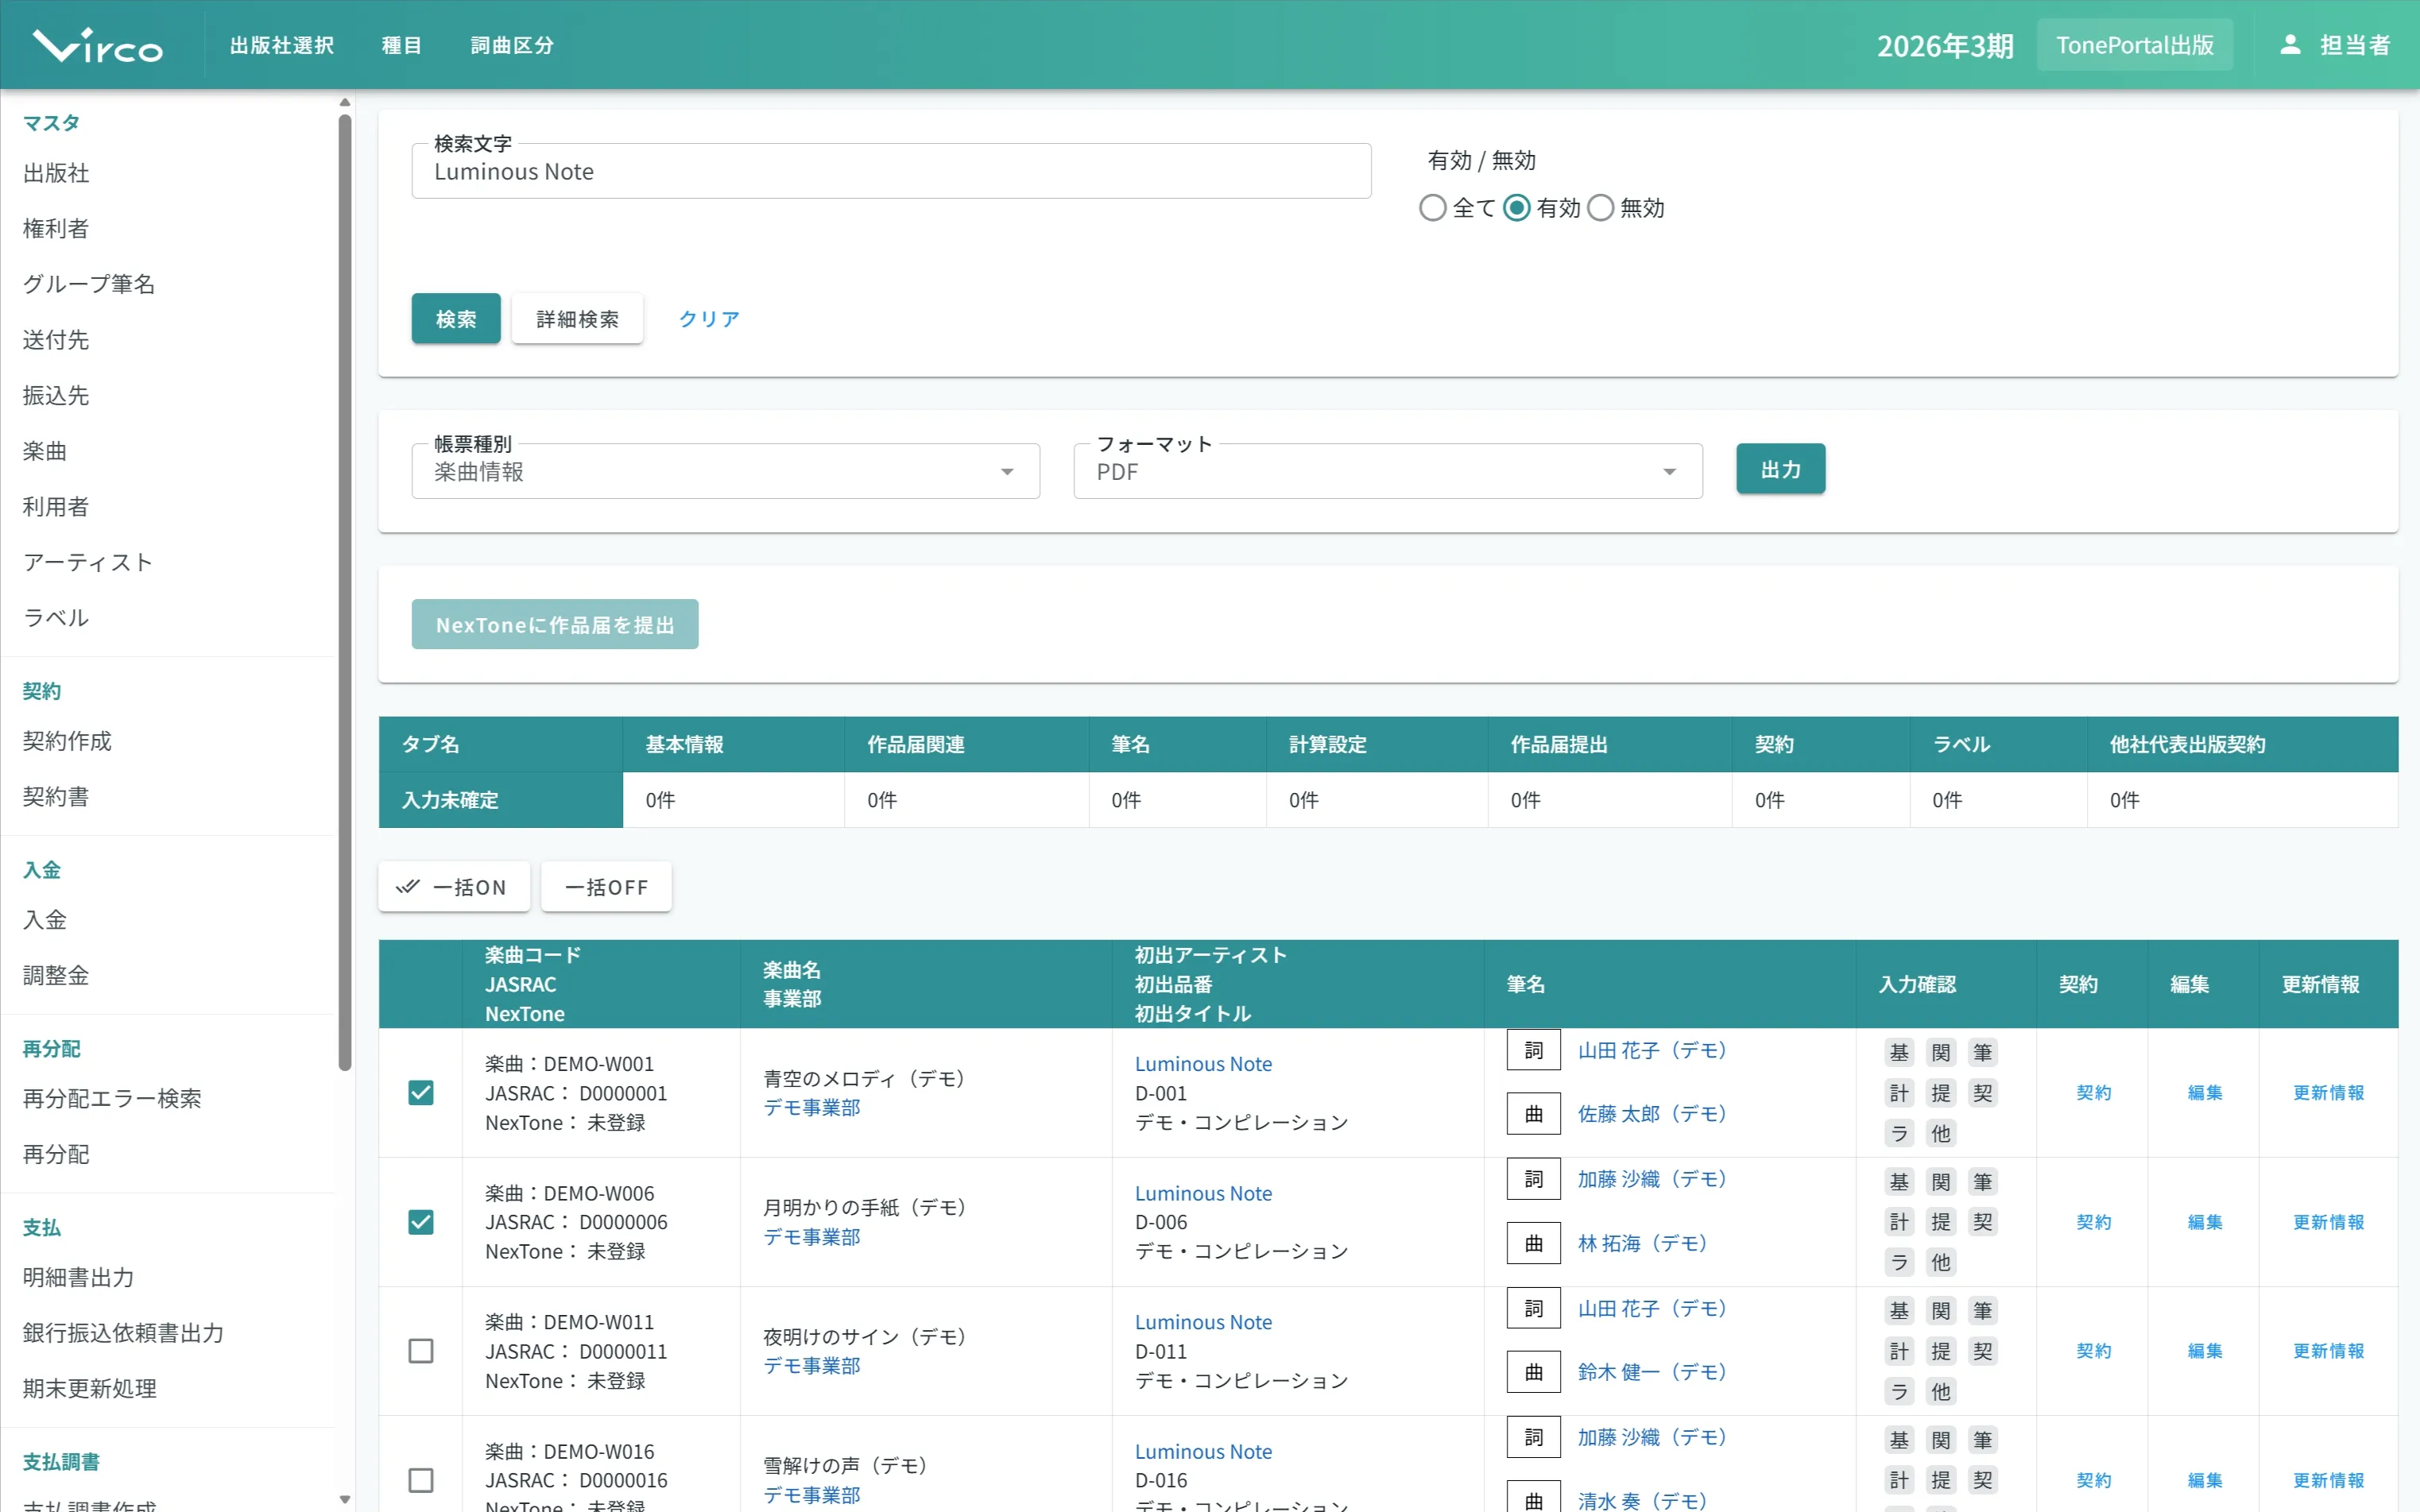Open 編集 link for DEMO-W001
This screenshot has height=1512, width=2420.
[x=2205, y=1093]
